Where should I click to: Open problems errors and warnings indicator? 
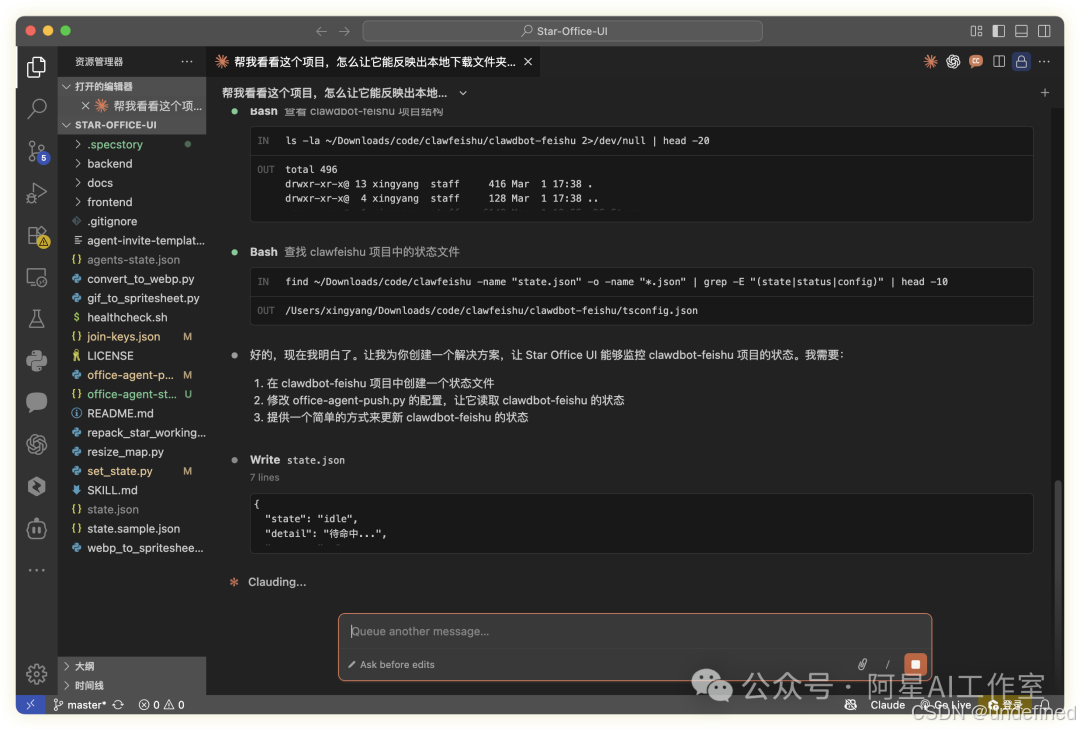tap(162, 705)
